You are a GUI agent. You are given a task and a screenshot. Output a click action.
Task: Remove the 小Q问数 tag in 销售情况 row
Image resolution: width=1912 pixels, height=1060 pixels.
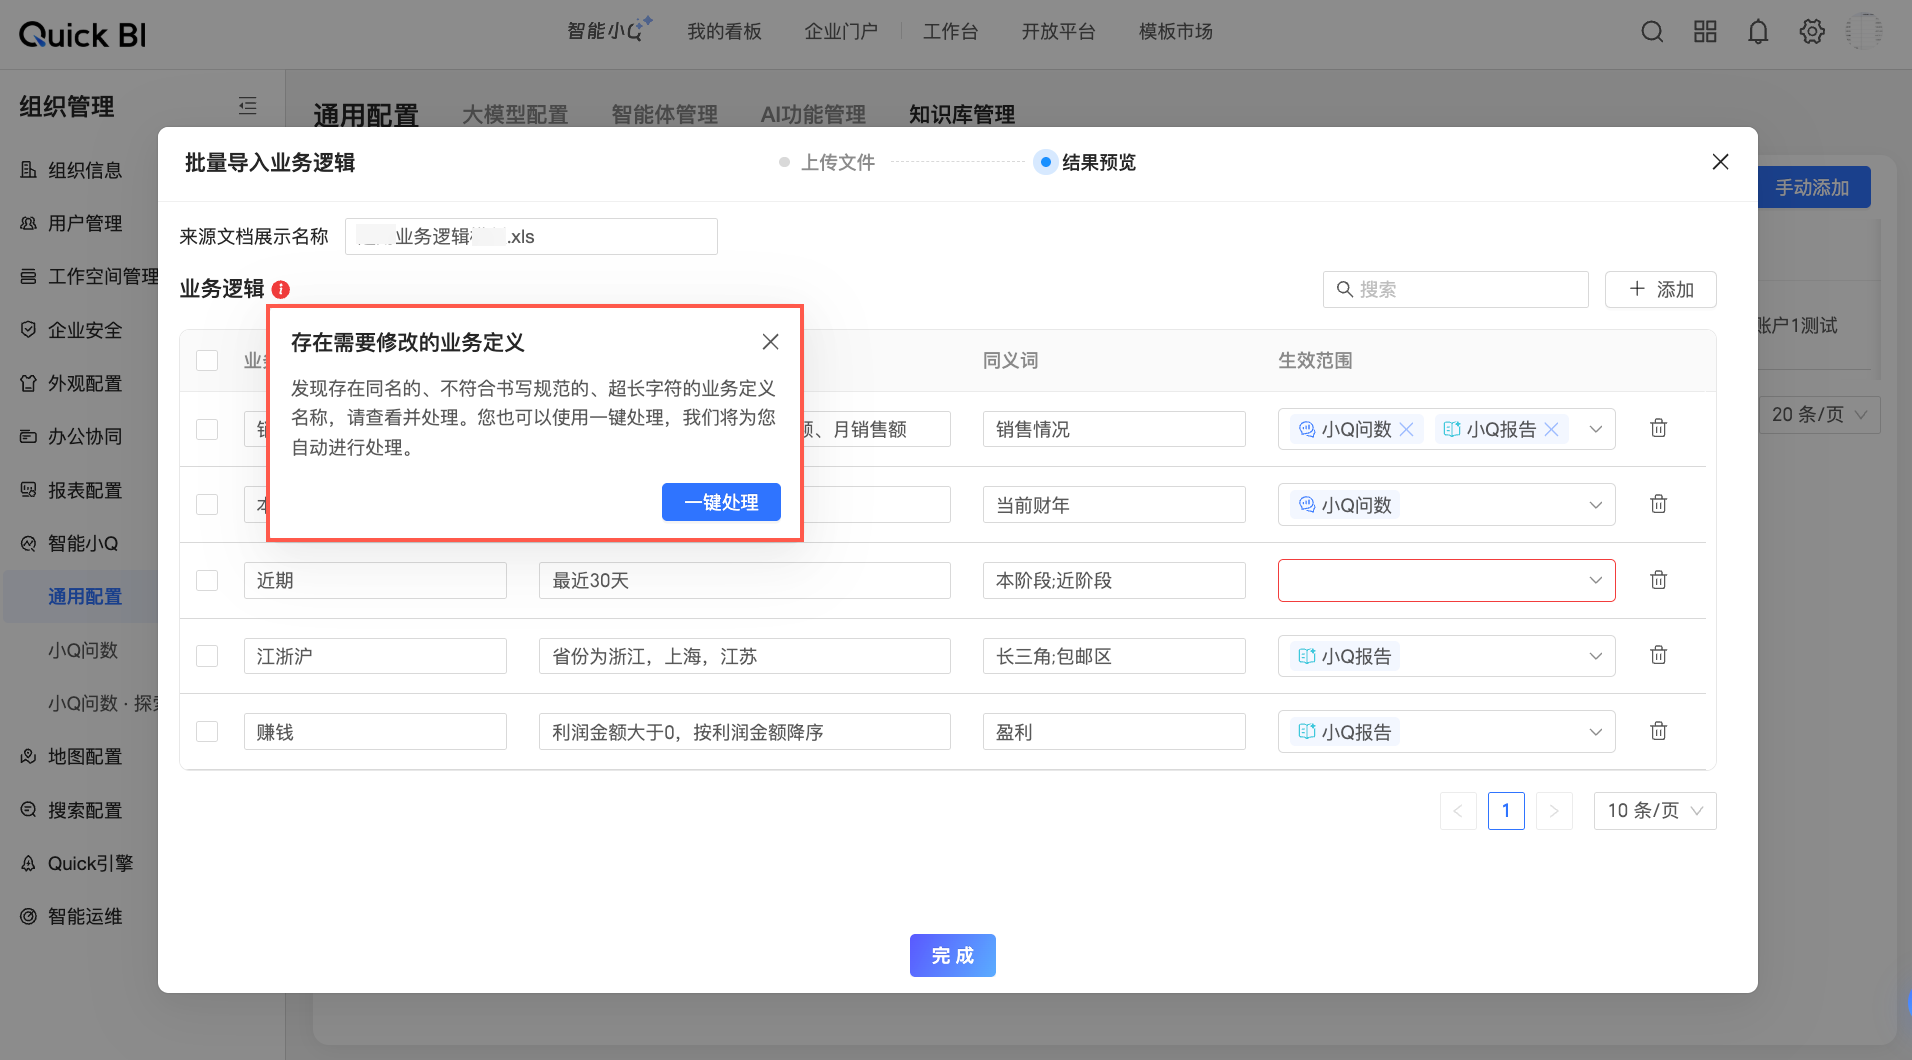tap(1406, 429)
